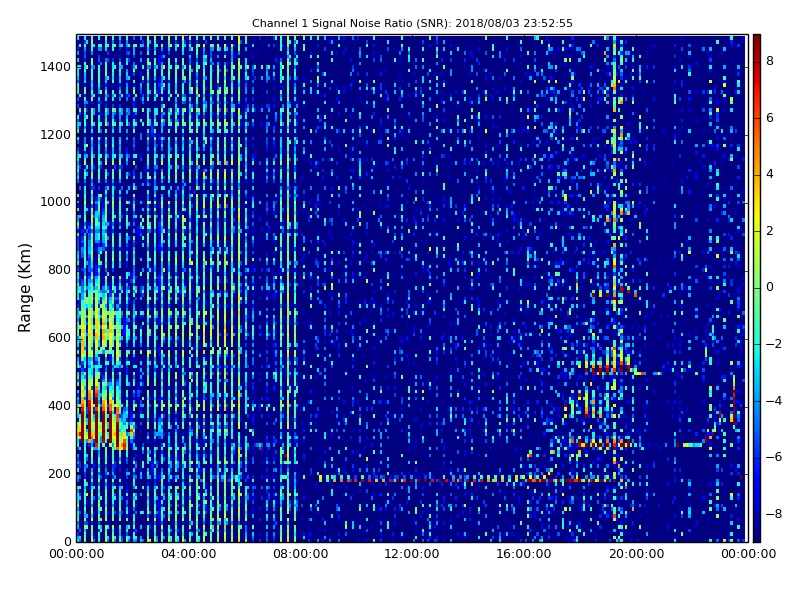Click the 400 tick label on range axis
Screen dimensions: 800x600
coord(59,406)
